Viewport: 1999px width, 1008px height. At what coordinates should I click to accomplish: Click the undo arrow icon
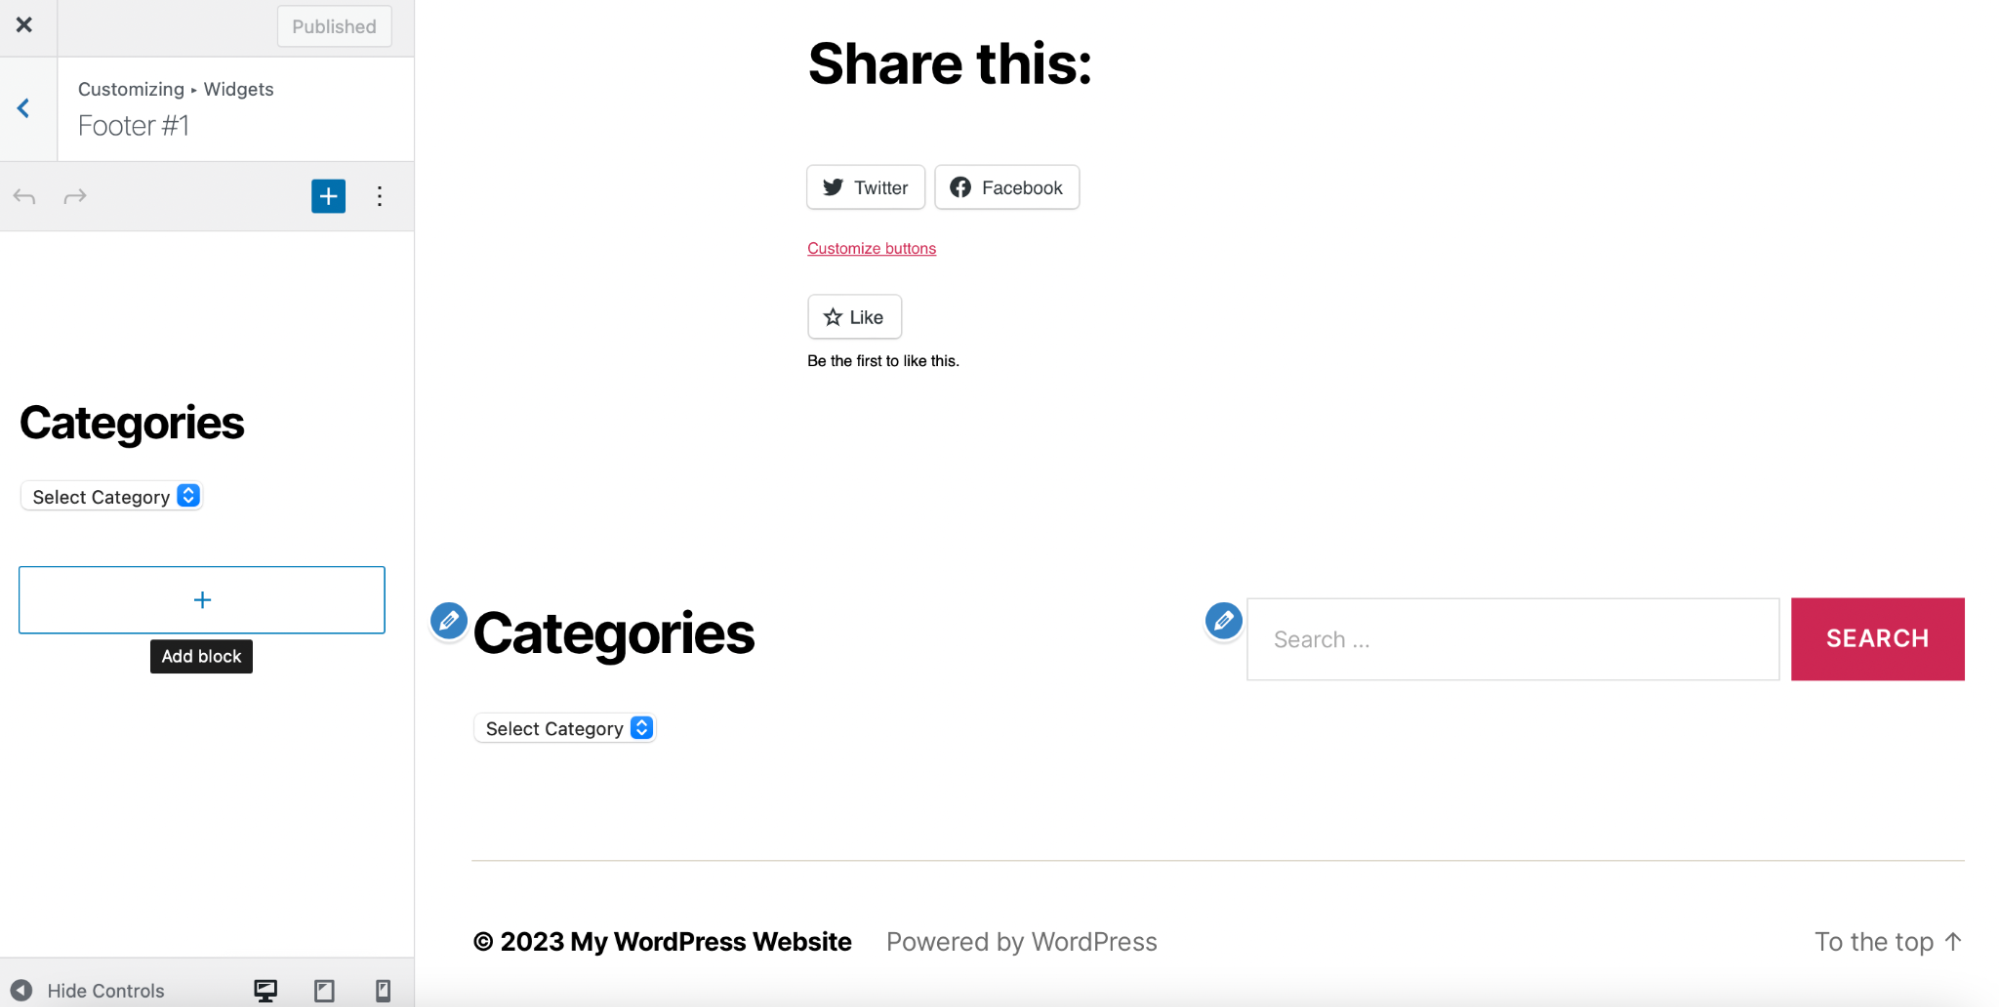[x=25, y=196]
